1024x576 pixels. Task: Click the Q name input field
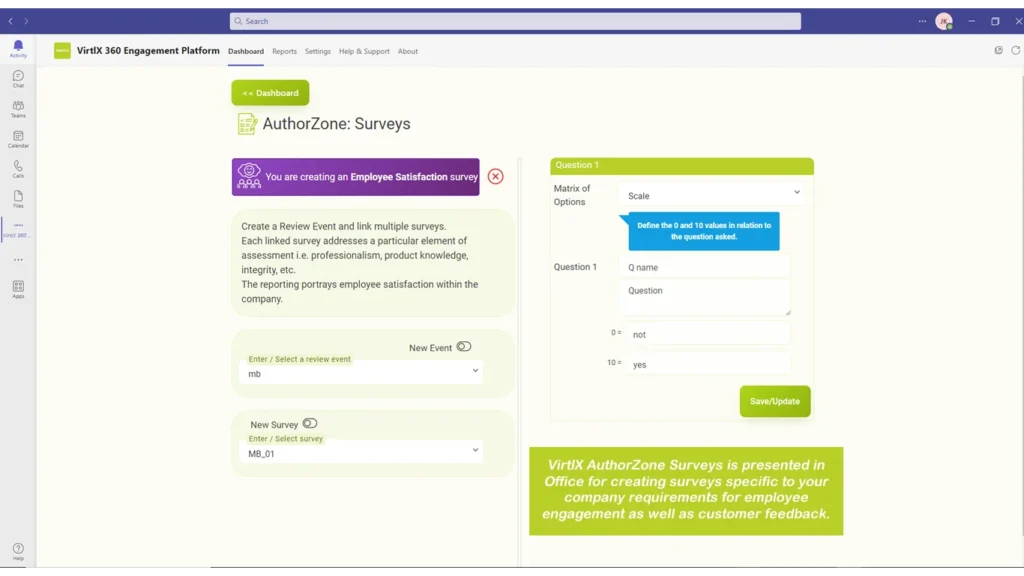(x=704, y=267)
